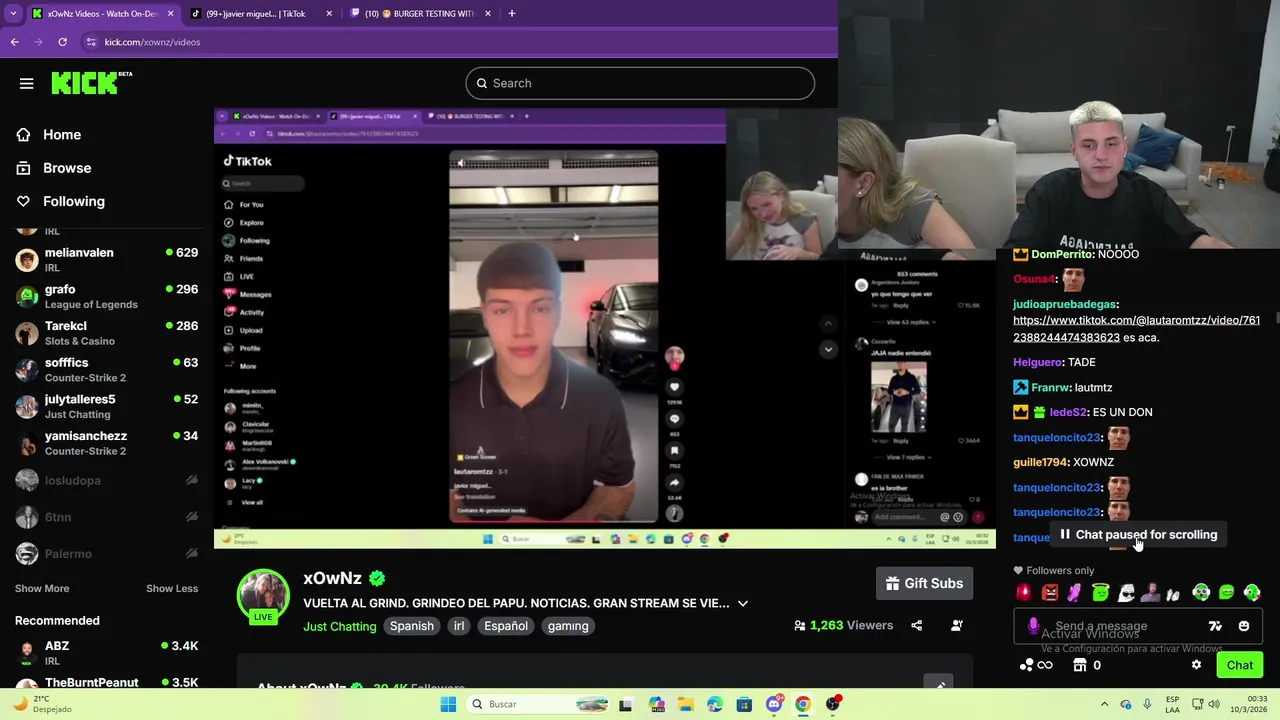Image resolution: width=1280 pixels, height=720 pixels.
Task: Insert the red gem emote
Action: coord(1024,593)
